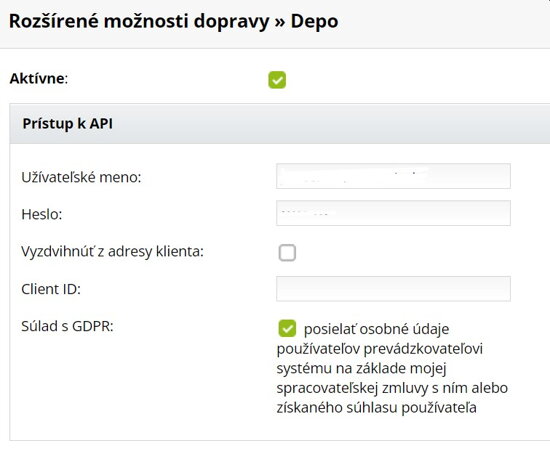Viewport: 550px width, 459px height.
Task: Toggle the Súlad s GDPR checkbox
Action: 287,329
